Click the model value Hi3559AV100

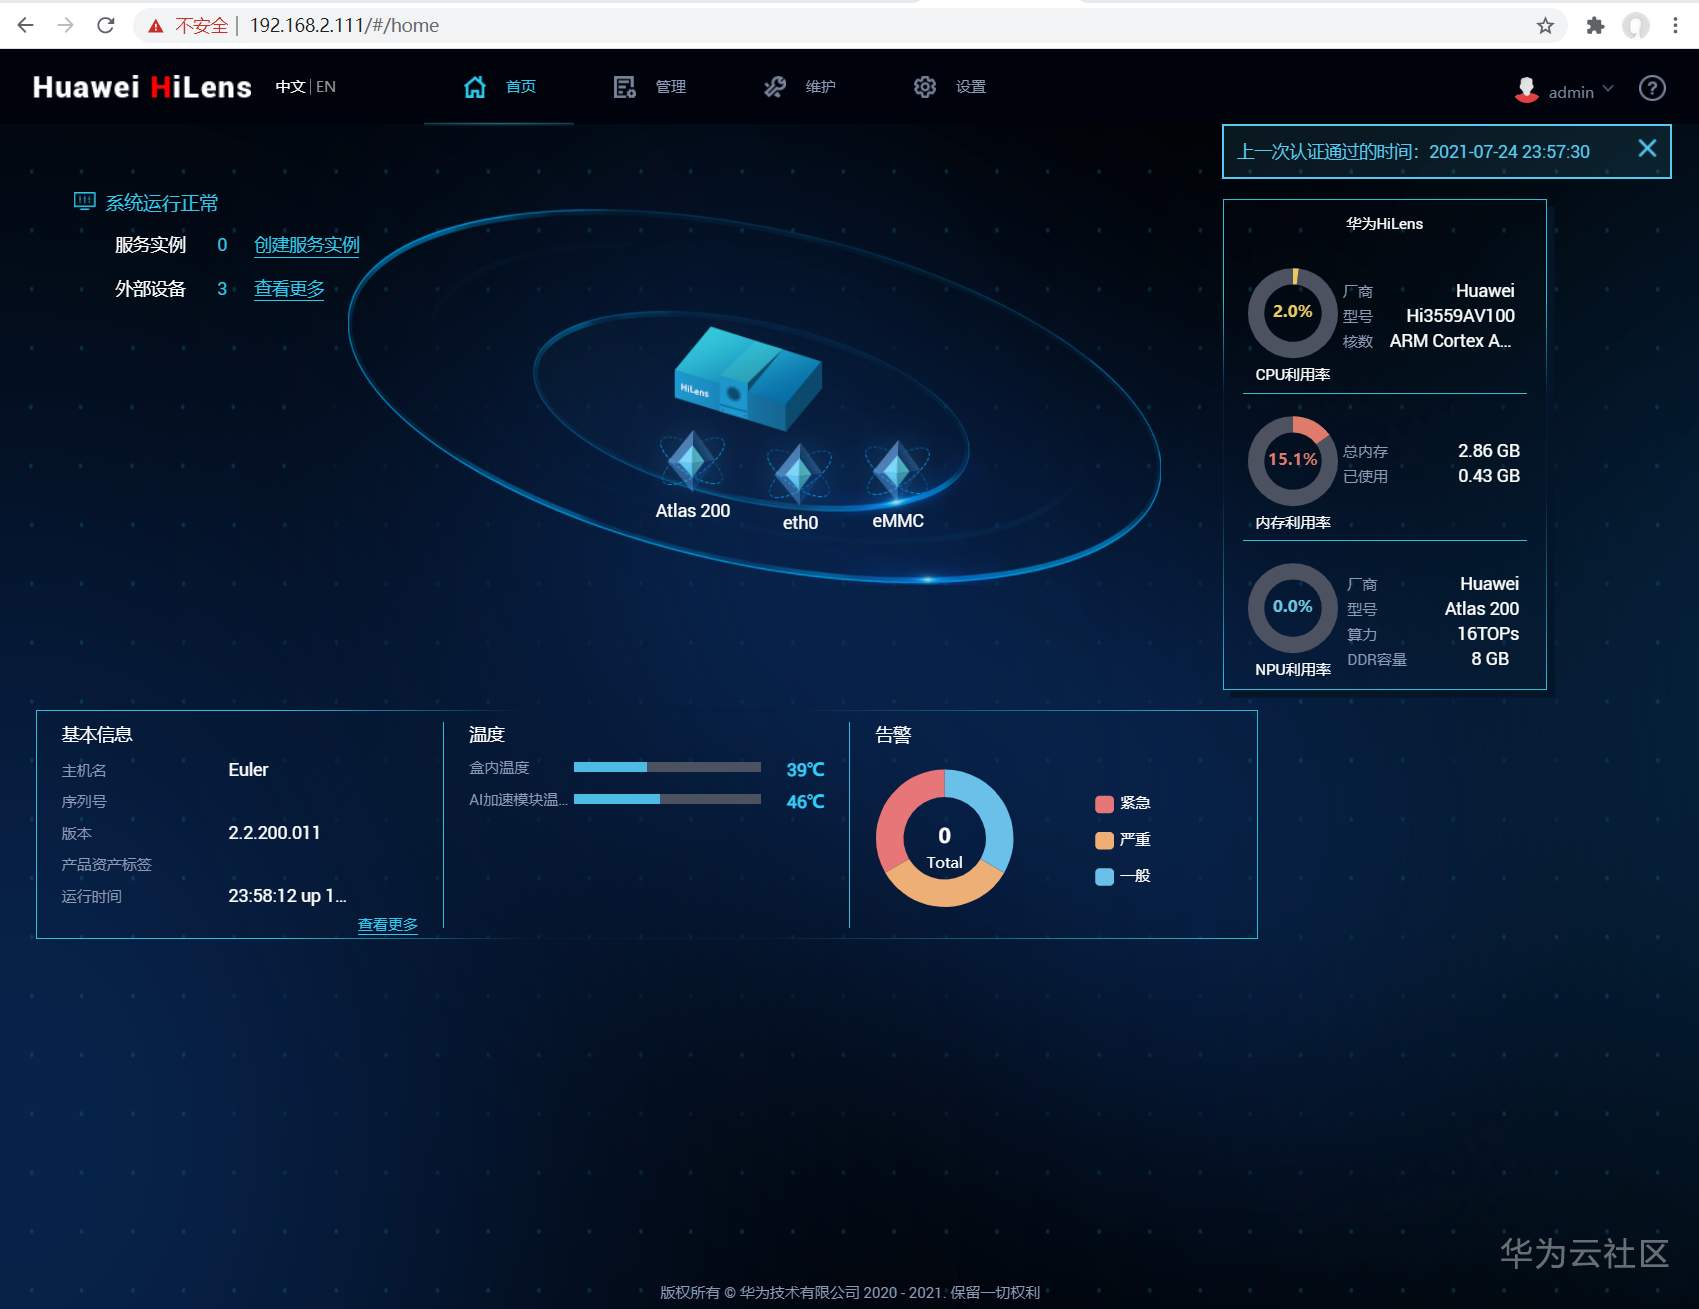pos(1460,316)
